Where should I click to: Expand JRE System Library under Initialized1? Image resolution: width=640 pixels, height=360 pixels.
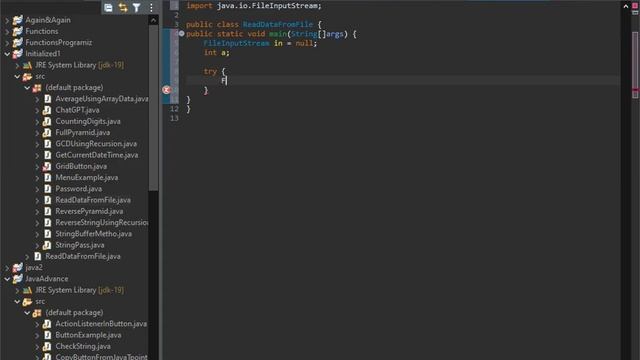pyautogui.click(x=17, y=65)
